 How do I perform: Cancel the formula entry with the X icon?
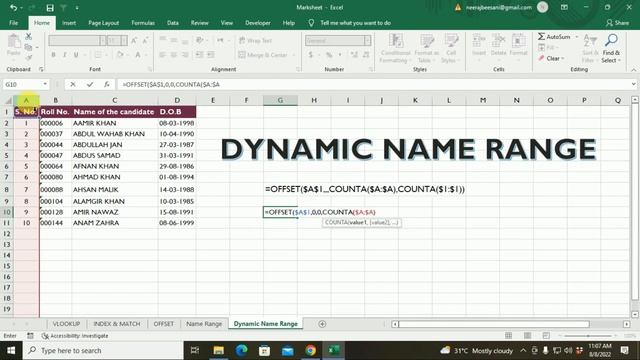73,84
